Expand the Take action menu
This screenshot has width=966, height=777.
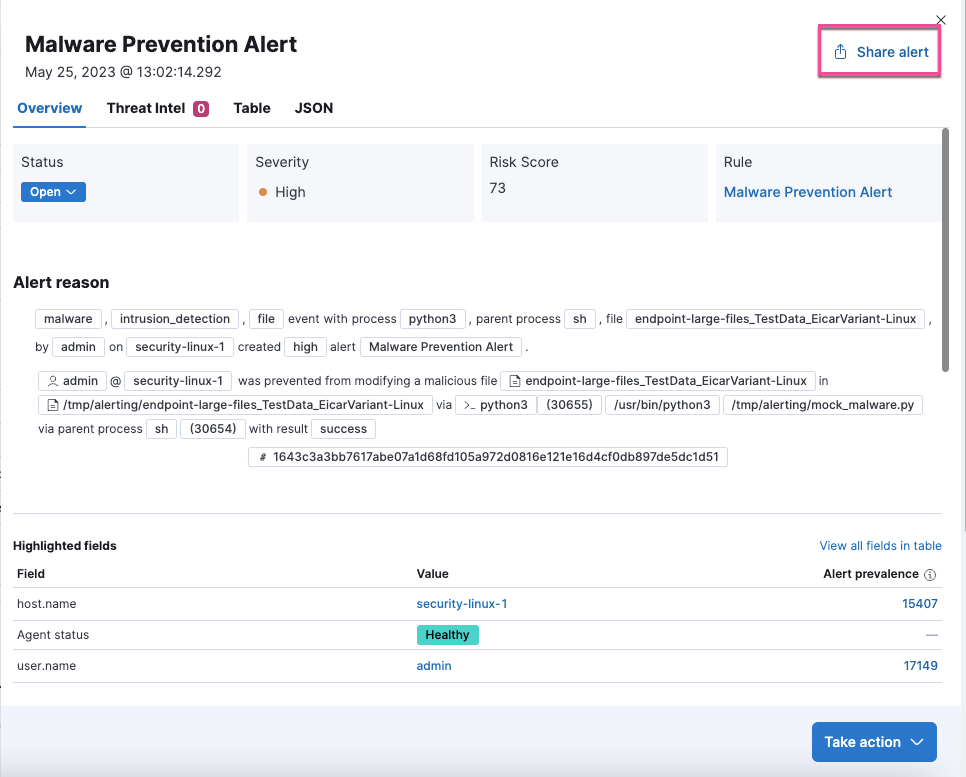[873, 742]
